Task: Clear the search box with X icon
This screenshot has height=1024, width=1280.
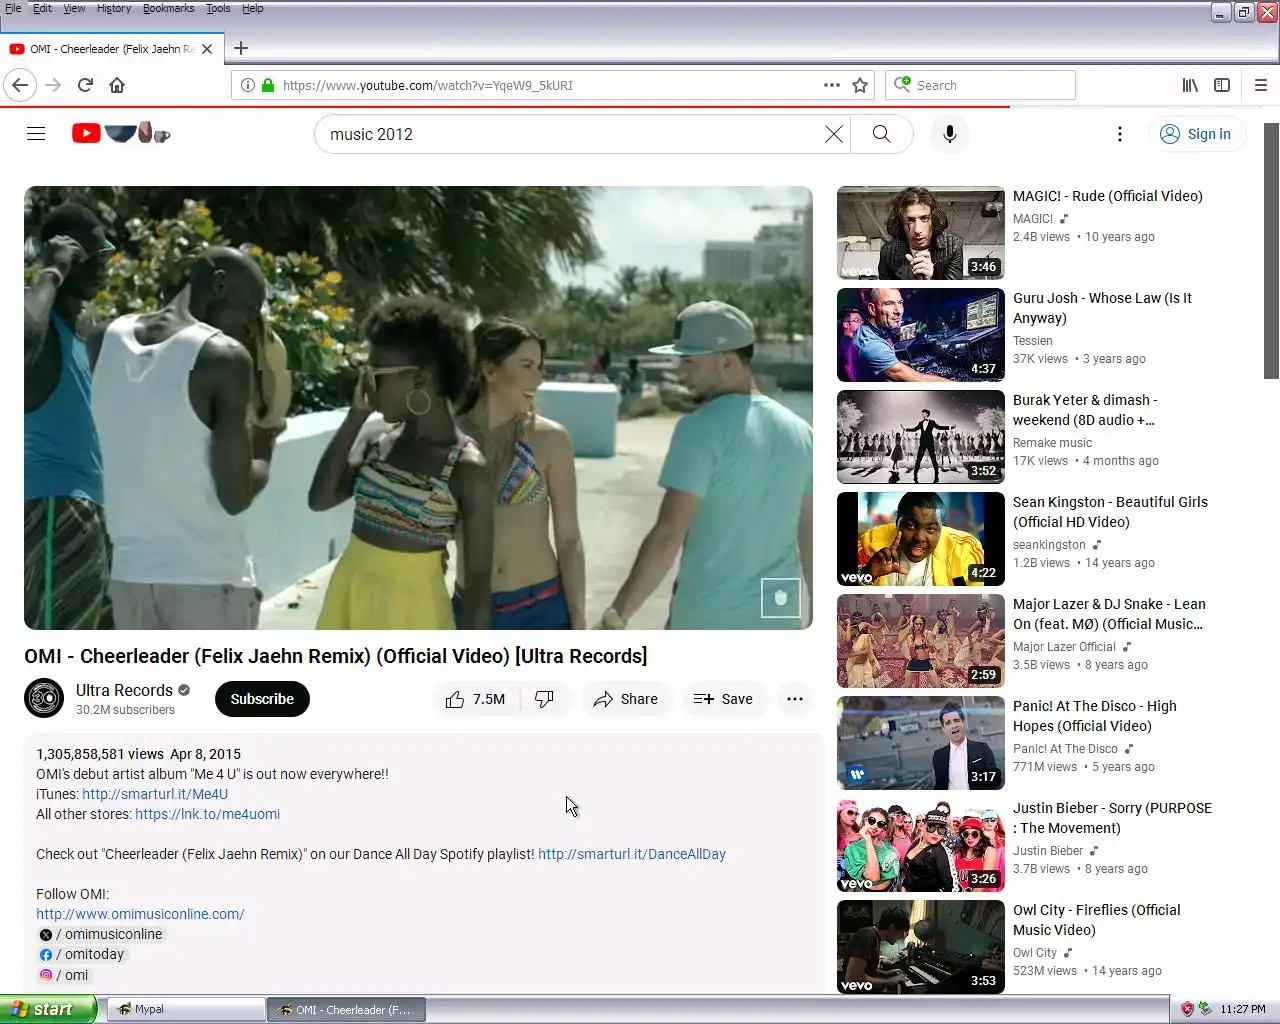Action: tap(833, 134)
